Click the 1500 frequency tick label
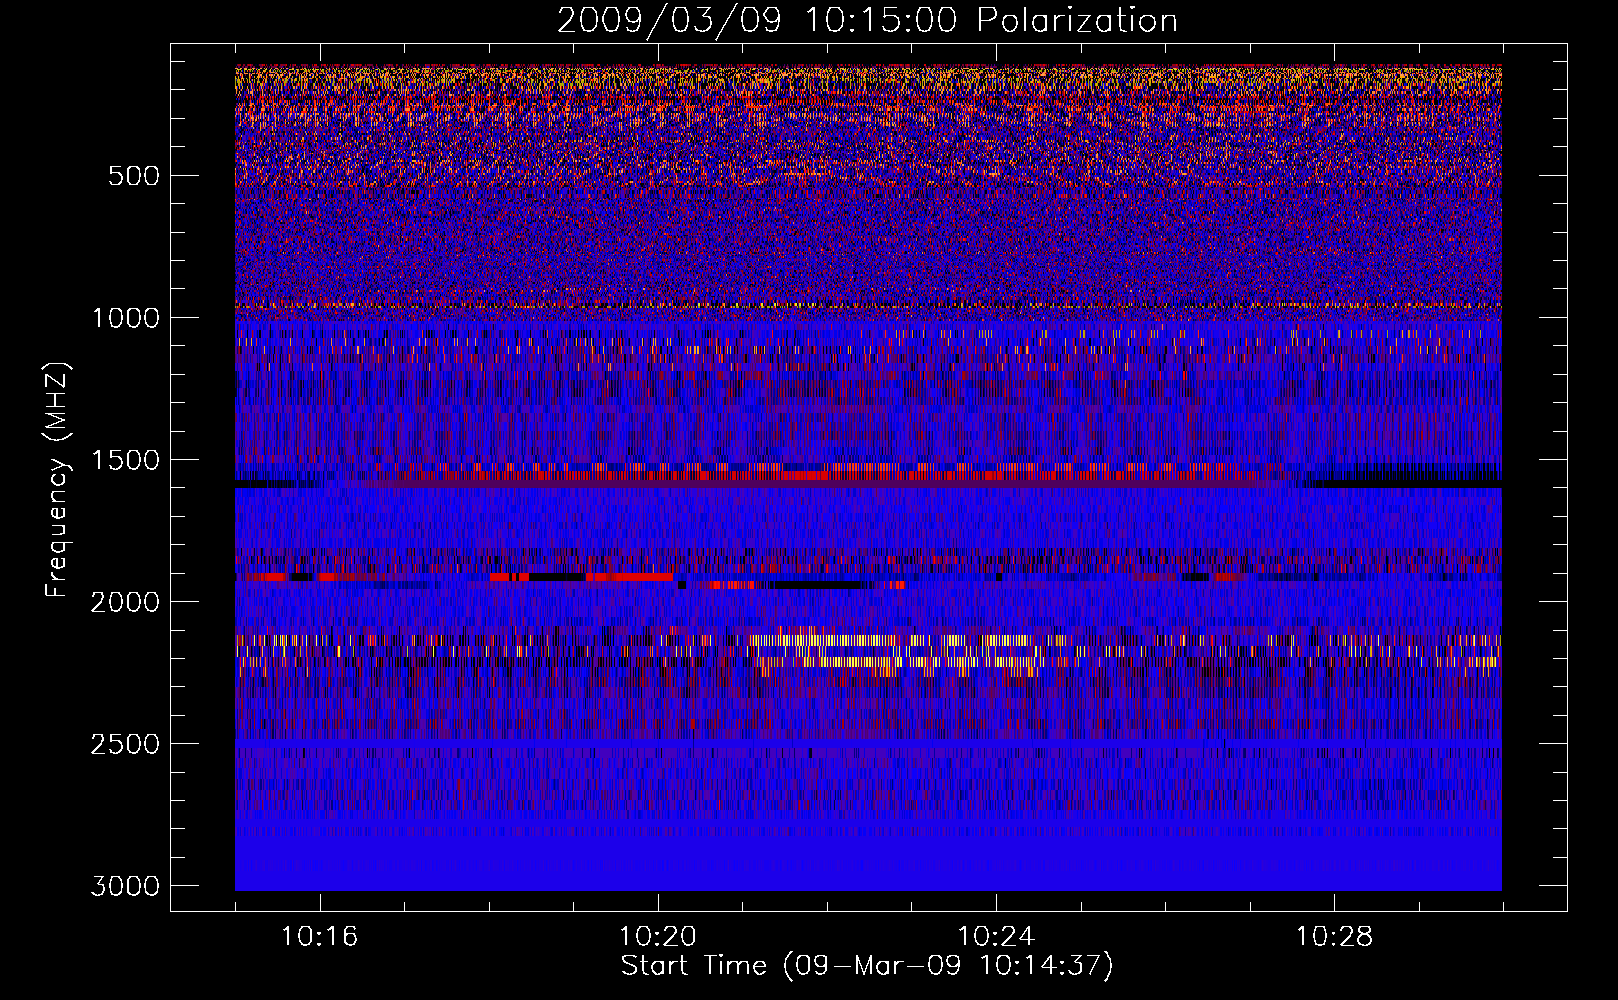This screenshot has width=1618, height=1000. click(126, 460)
